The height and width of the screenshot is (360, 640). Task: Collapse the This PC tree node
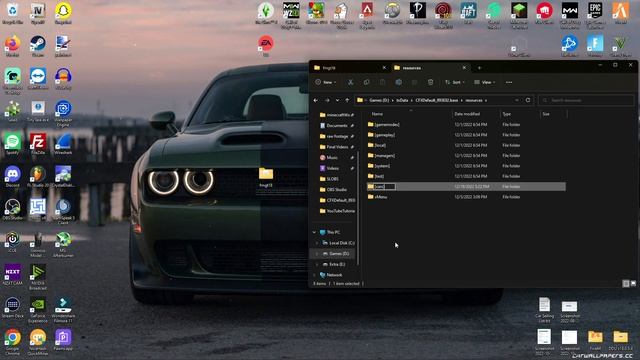coord(314,232)
